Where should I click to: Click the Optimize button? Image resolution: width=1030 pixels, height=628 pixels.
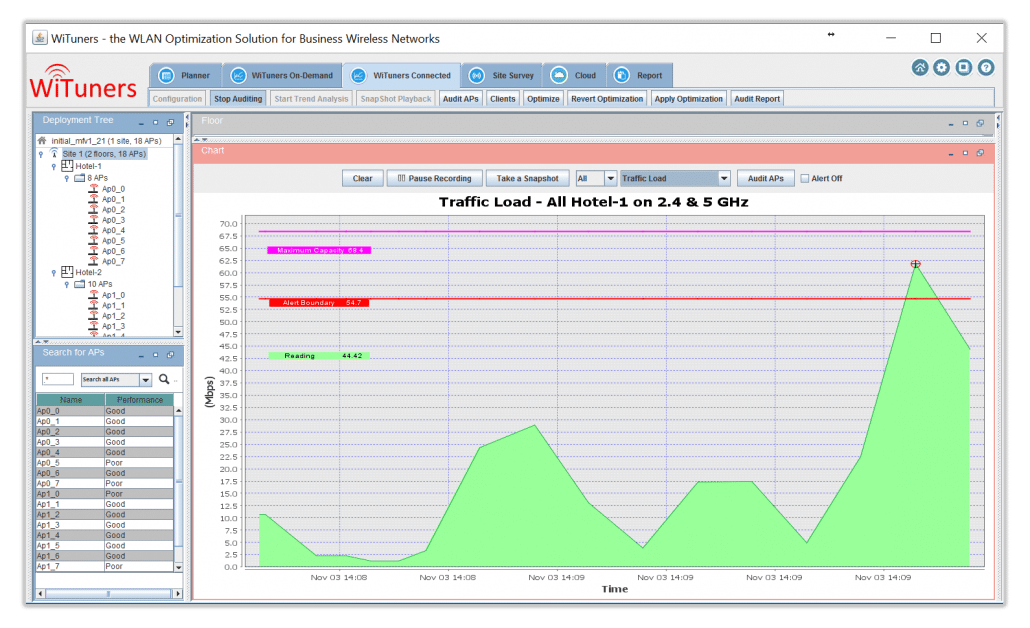pos(543,99)
